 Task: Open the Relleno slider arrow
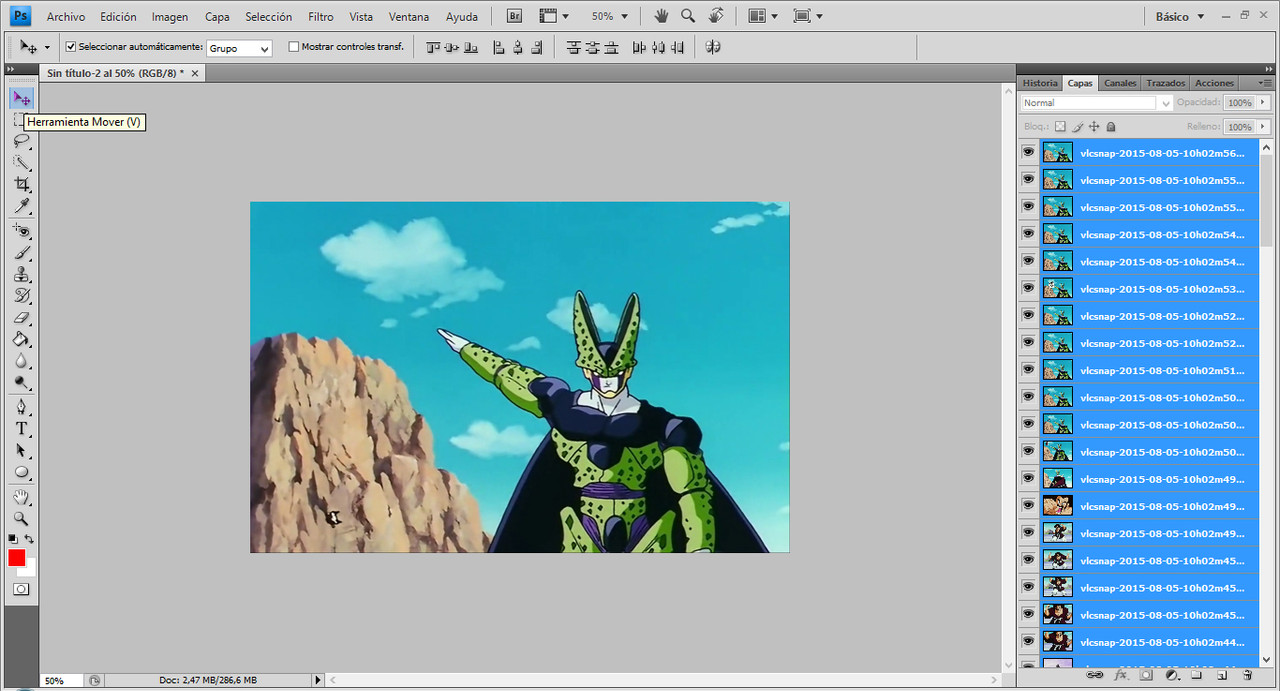[1263, 127]
